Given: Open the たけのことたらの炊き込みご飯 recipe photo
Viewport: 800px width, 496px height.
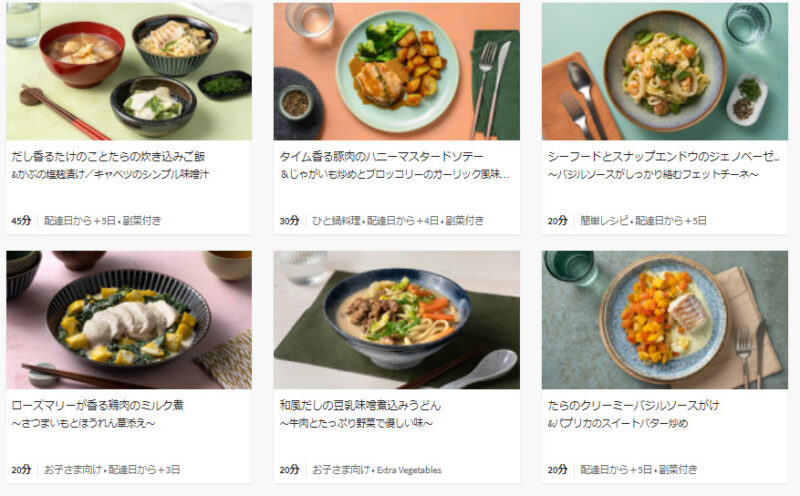Looking at the screenshot, I should point(129,71).
